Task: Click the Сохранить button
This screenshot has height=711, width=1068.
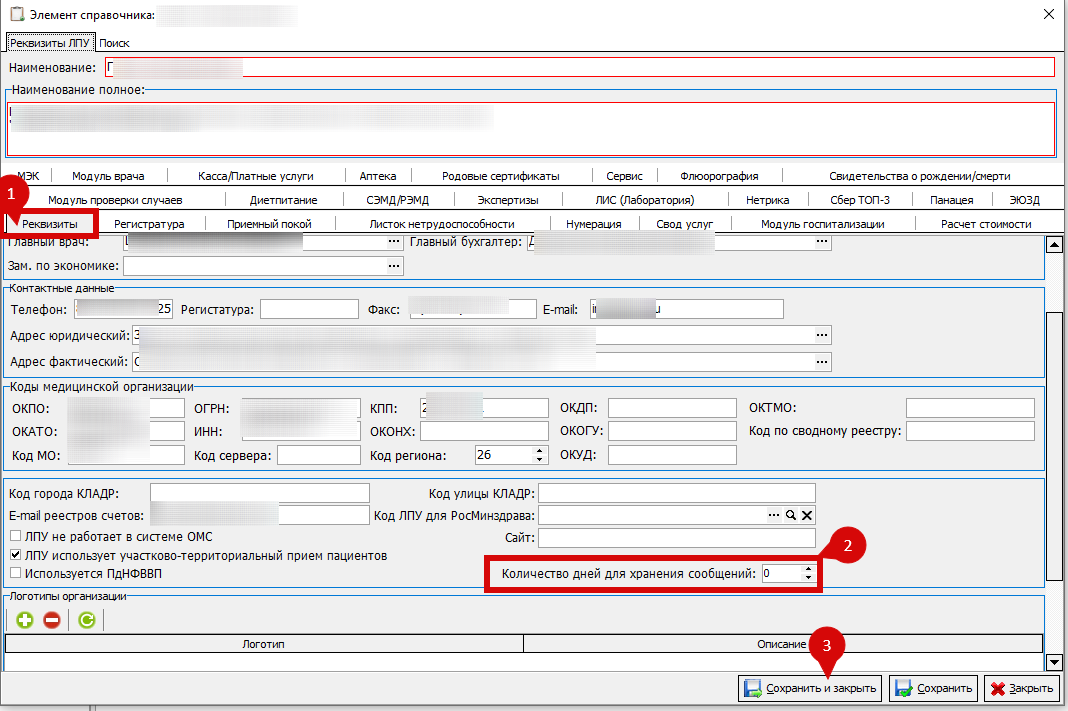Action: (x=934, y=689)
